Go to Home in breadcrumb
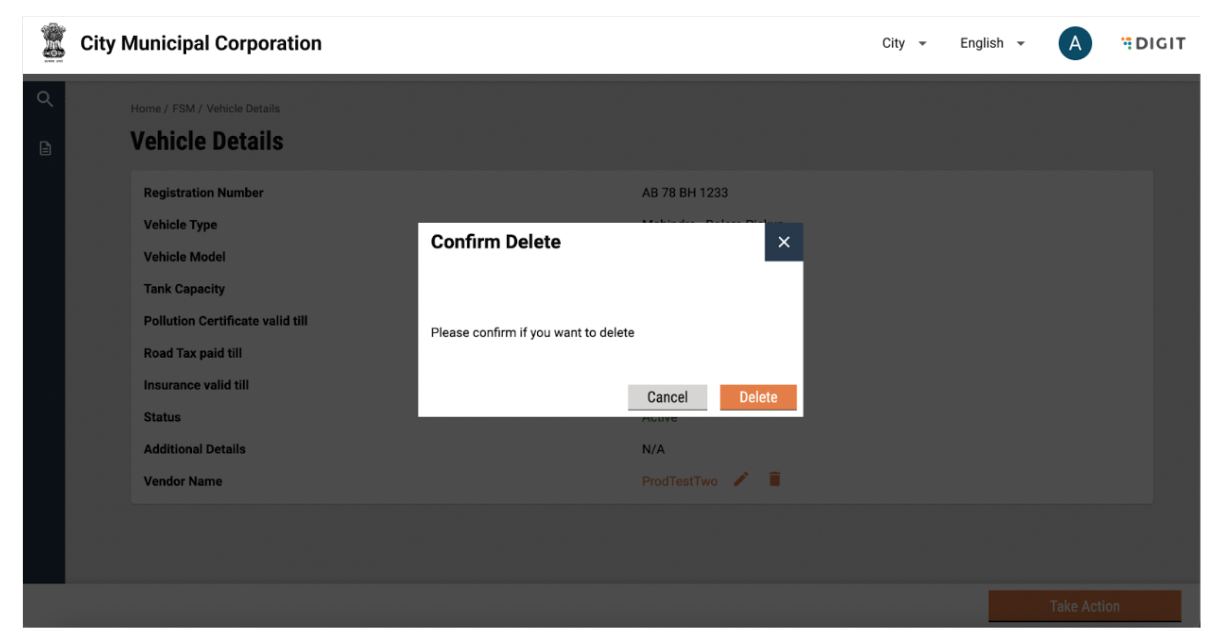 coord(145,108)
